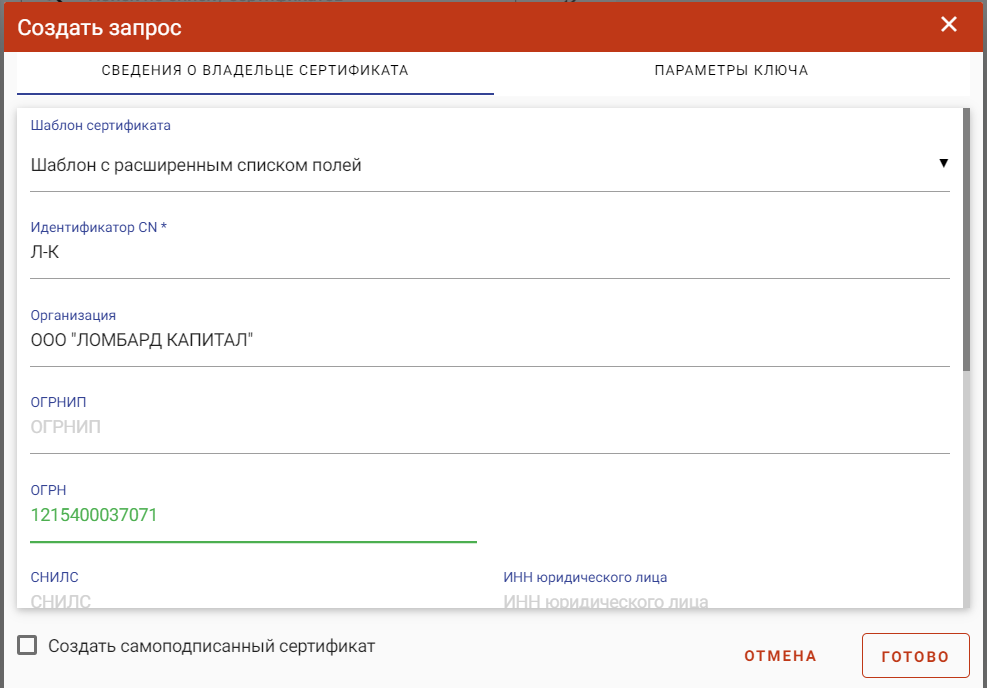Click the Готово button
Viewport: 987px width, 688px height.
point(915,656)
